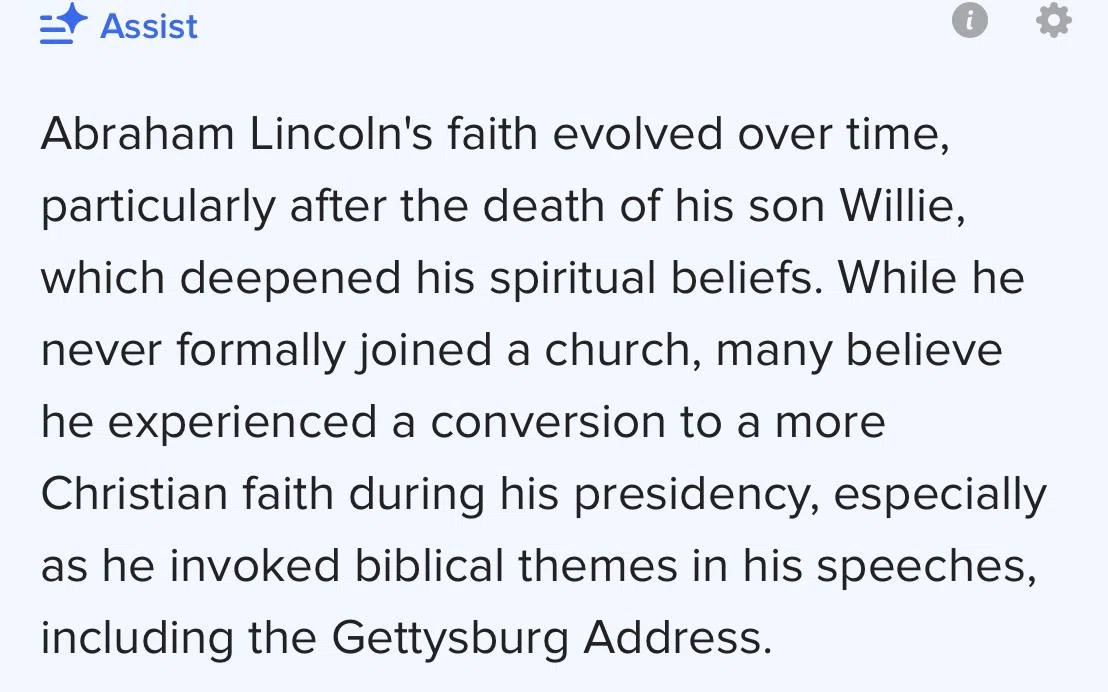The height and width of the screenshot is (692, 1108).
Task: Click the word "spiritual" in the answer
Action: pyautogui.click(x=572, y=279)
